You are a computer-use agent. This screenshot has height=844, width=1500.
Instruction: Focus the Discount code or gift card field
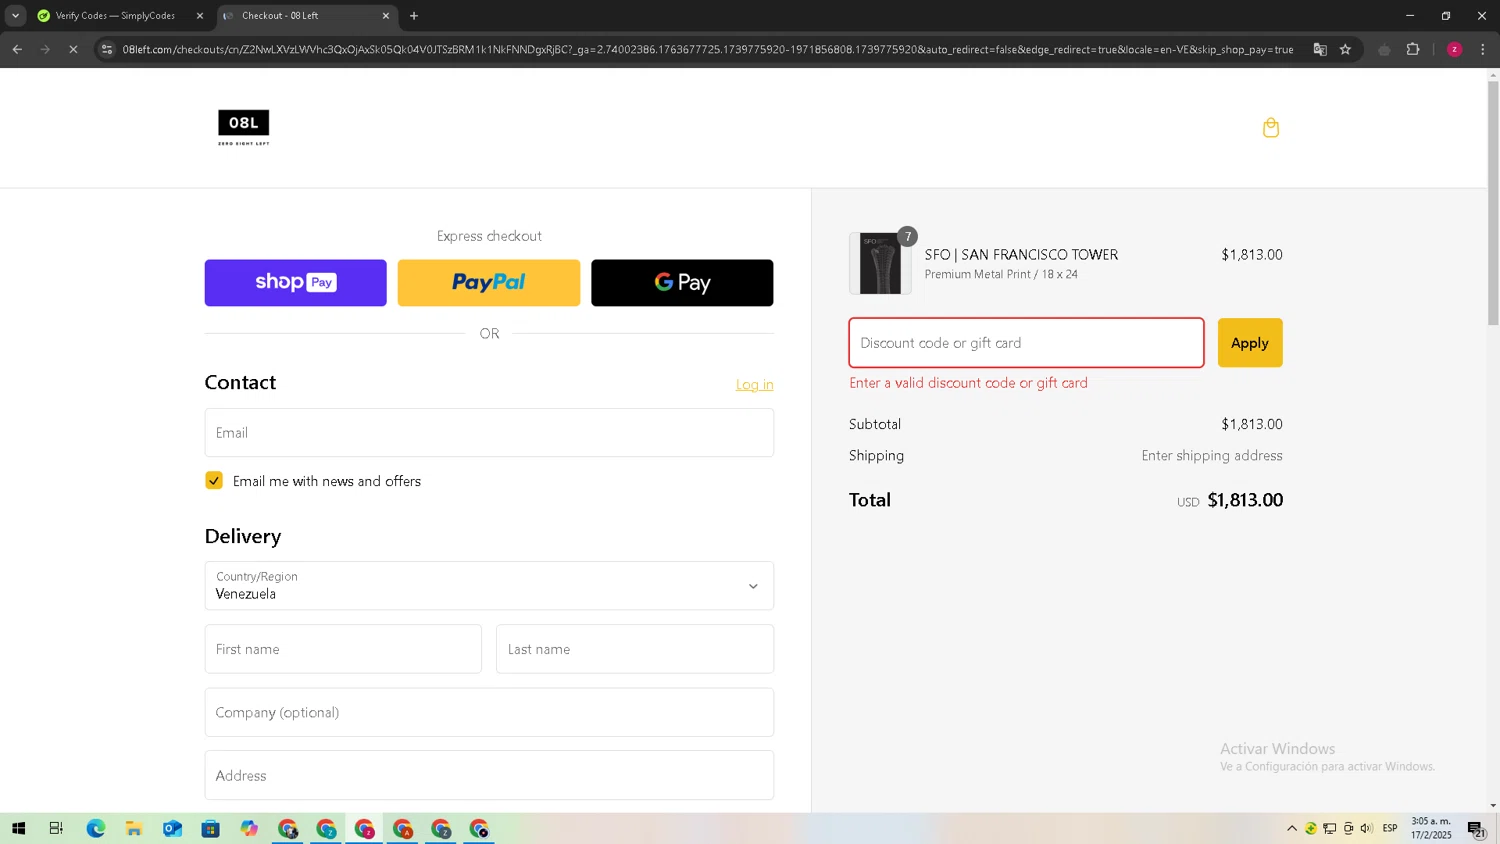point(1026,343)
